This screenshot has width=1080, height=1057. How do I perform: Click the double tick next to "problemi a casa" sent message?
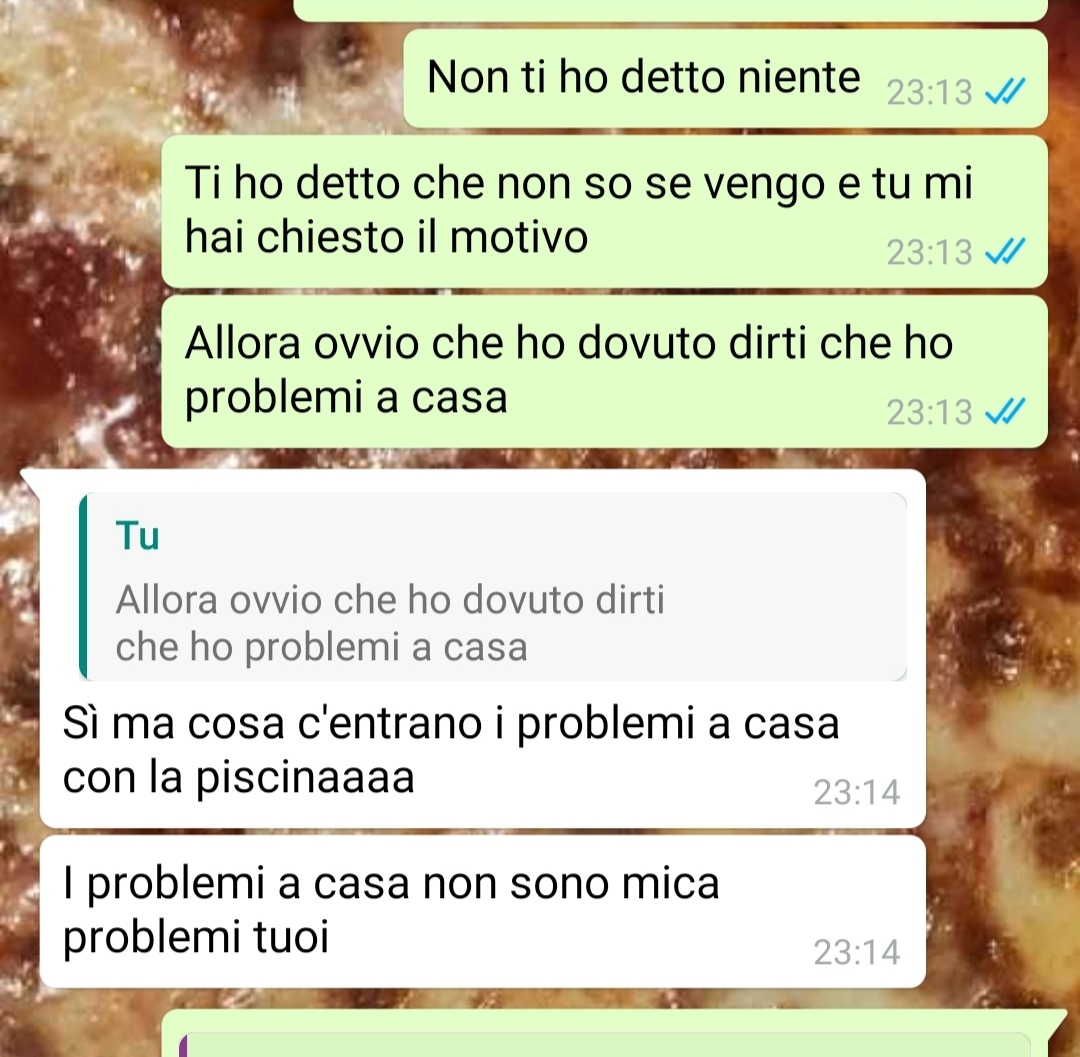(1005, 411)
